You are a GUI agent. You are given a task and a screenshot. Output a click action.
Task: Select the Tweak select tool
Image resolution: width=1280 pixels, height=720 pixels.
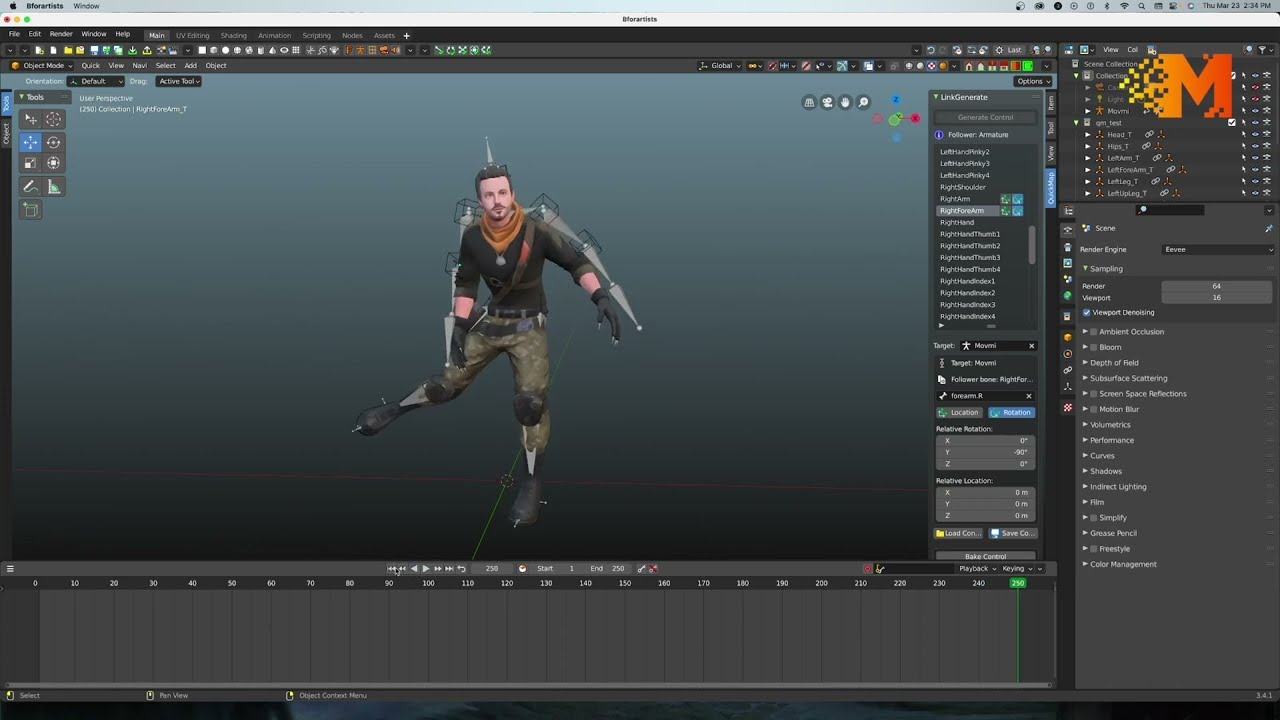coord(31,119)
